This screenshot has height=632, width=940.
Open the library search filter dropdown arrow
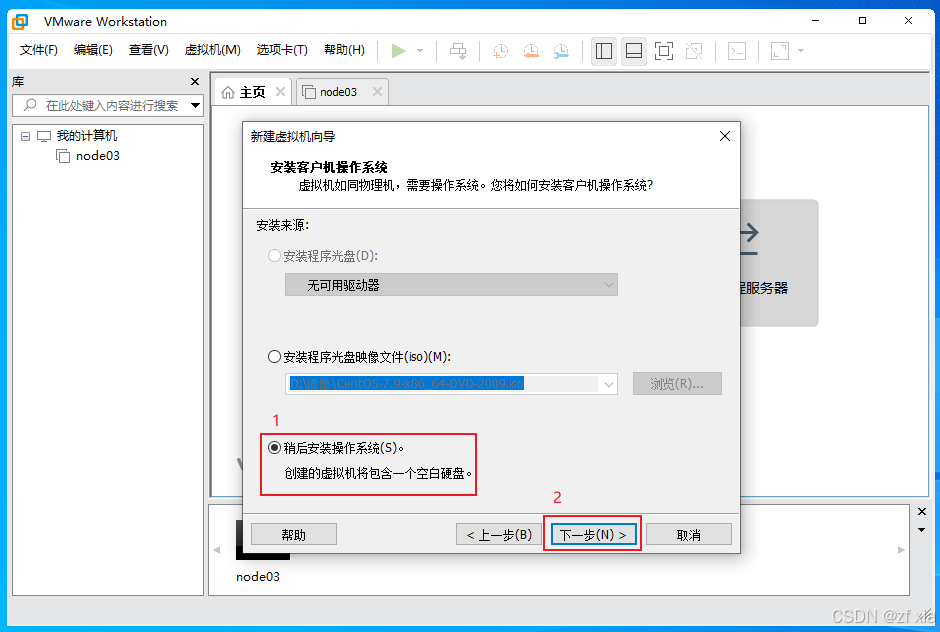pos(195,105)
